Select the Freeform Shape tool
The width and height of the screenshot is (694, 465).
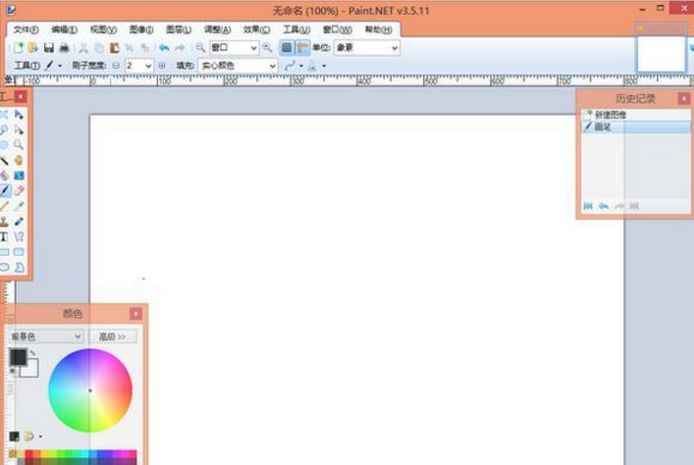click(x=19, y=267)
